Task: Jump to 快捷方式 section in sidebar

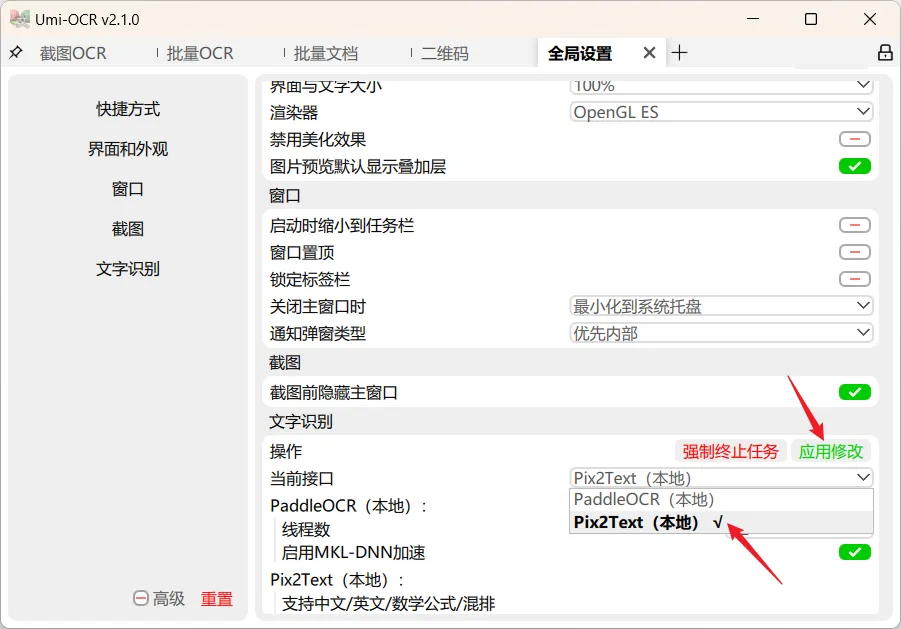Action: click(128, 109)
